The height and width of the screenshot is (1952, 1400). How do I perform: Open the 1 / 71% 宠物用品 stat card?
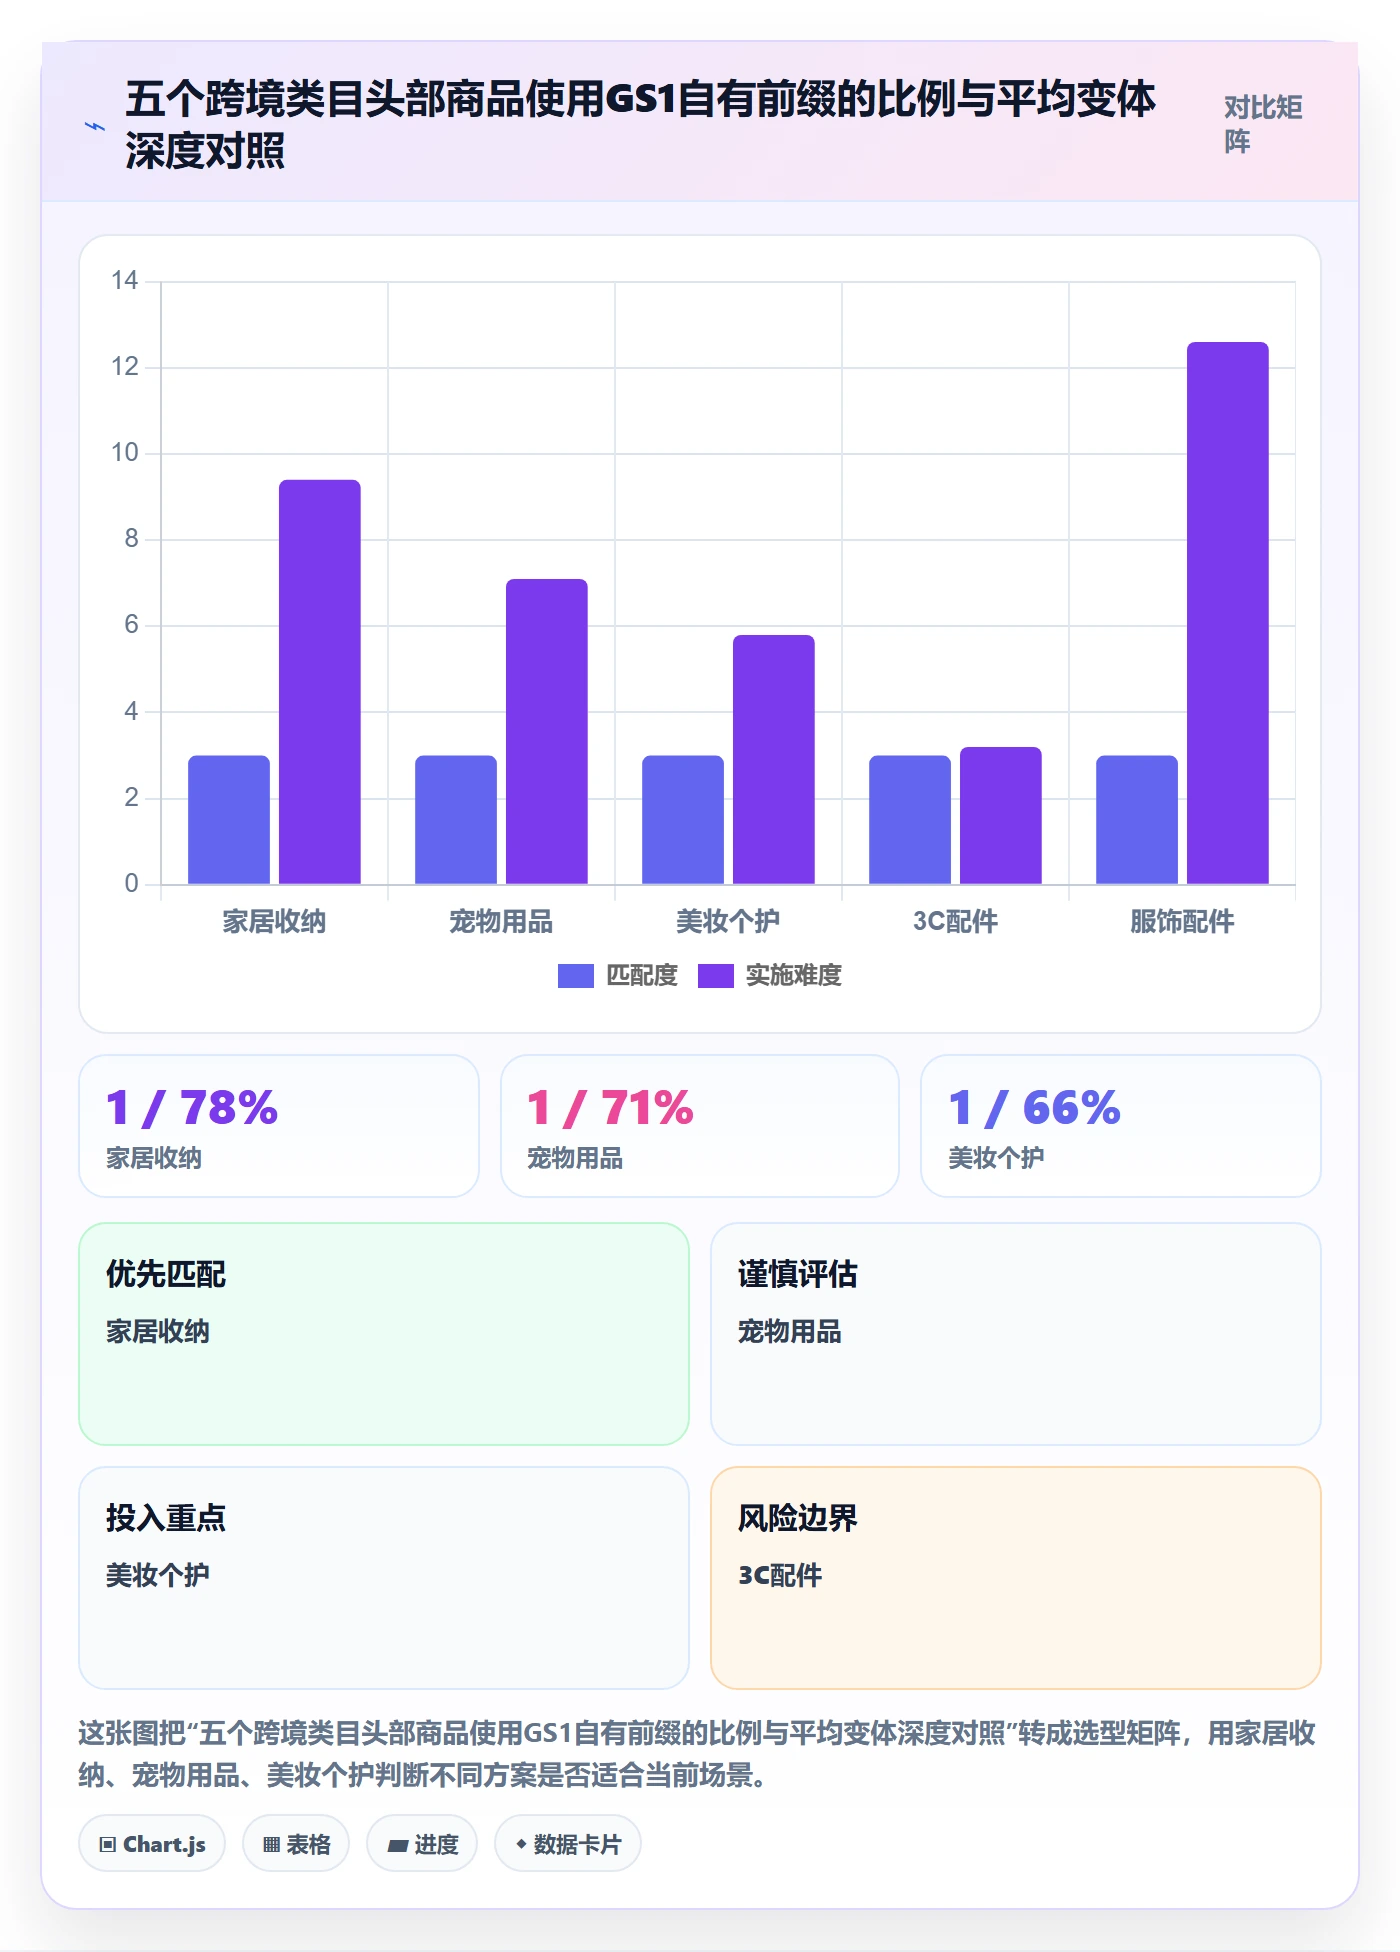(x=700, y=1126)
